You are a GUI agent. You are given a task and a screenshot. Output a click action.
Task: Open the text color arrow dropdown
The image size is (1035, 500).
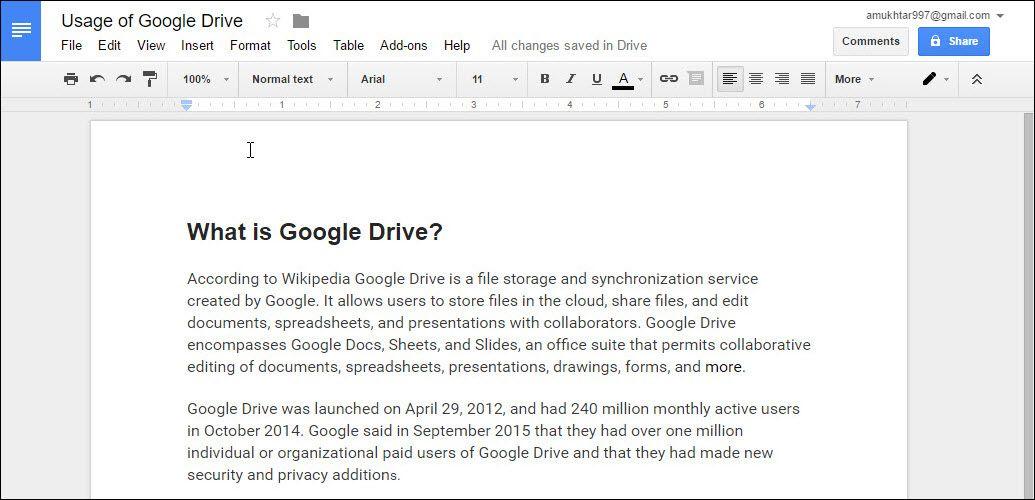[x=640, y=79]
